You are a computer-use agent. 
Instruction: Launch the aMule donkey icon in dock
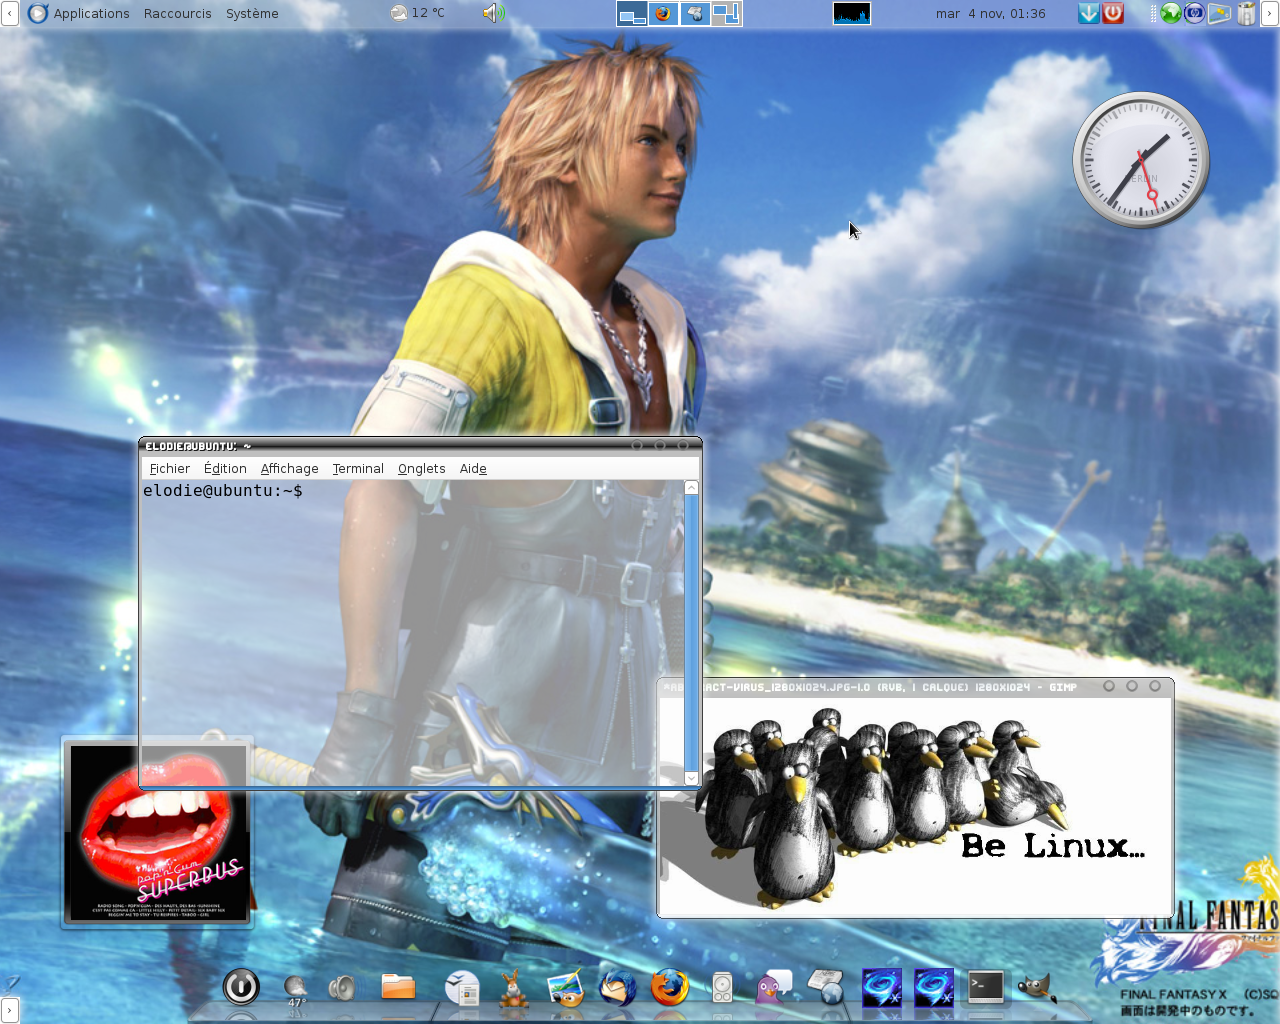pyautogui.click(x=513, y=989)
